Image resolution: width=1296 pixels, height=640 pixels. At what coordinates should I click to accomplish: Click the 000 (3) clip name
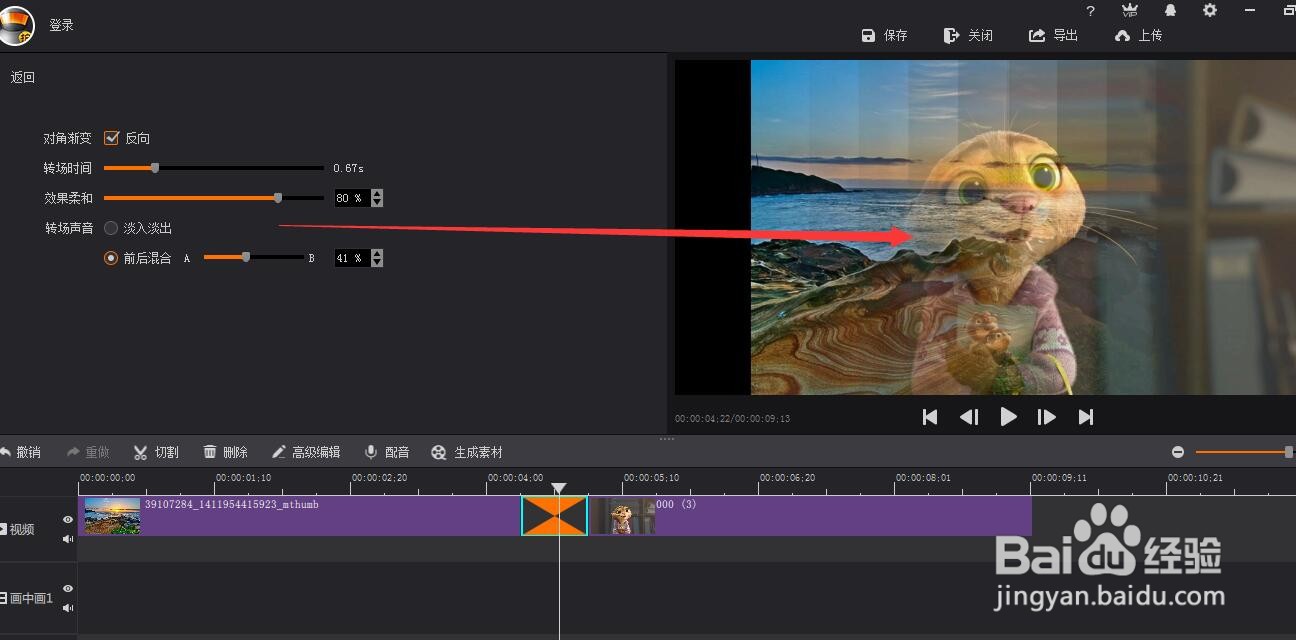point(676,504)
